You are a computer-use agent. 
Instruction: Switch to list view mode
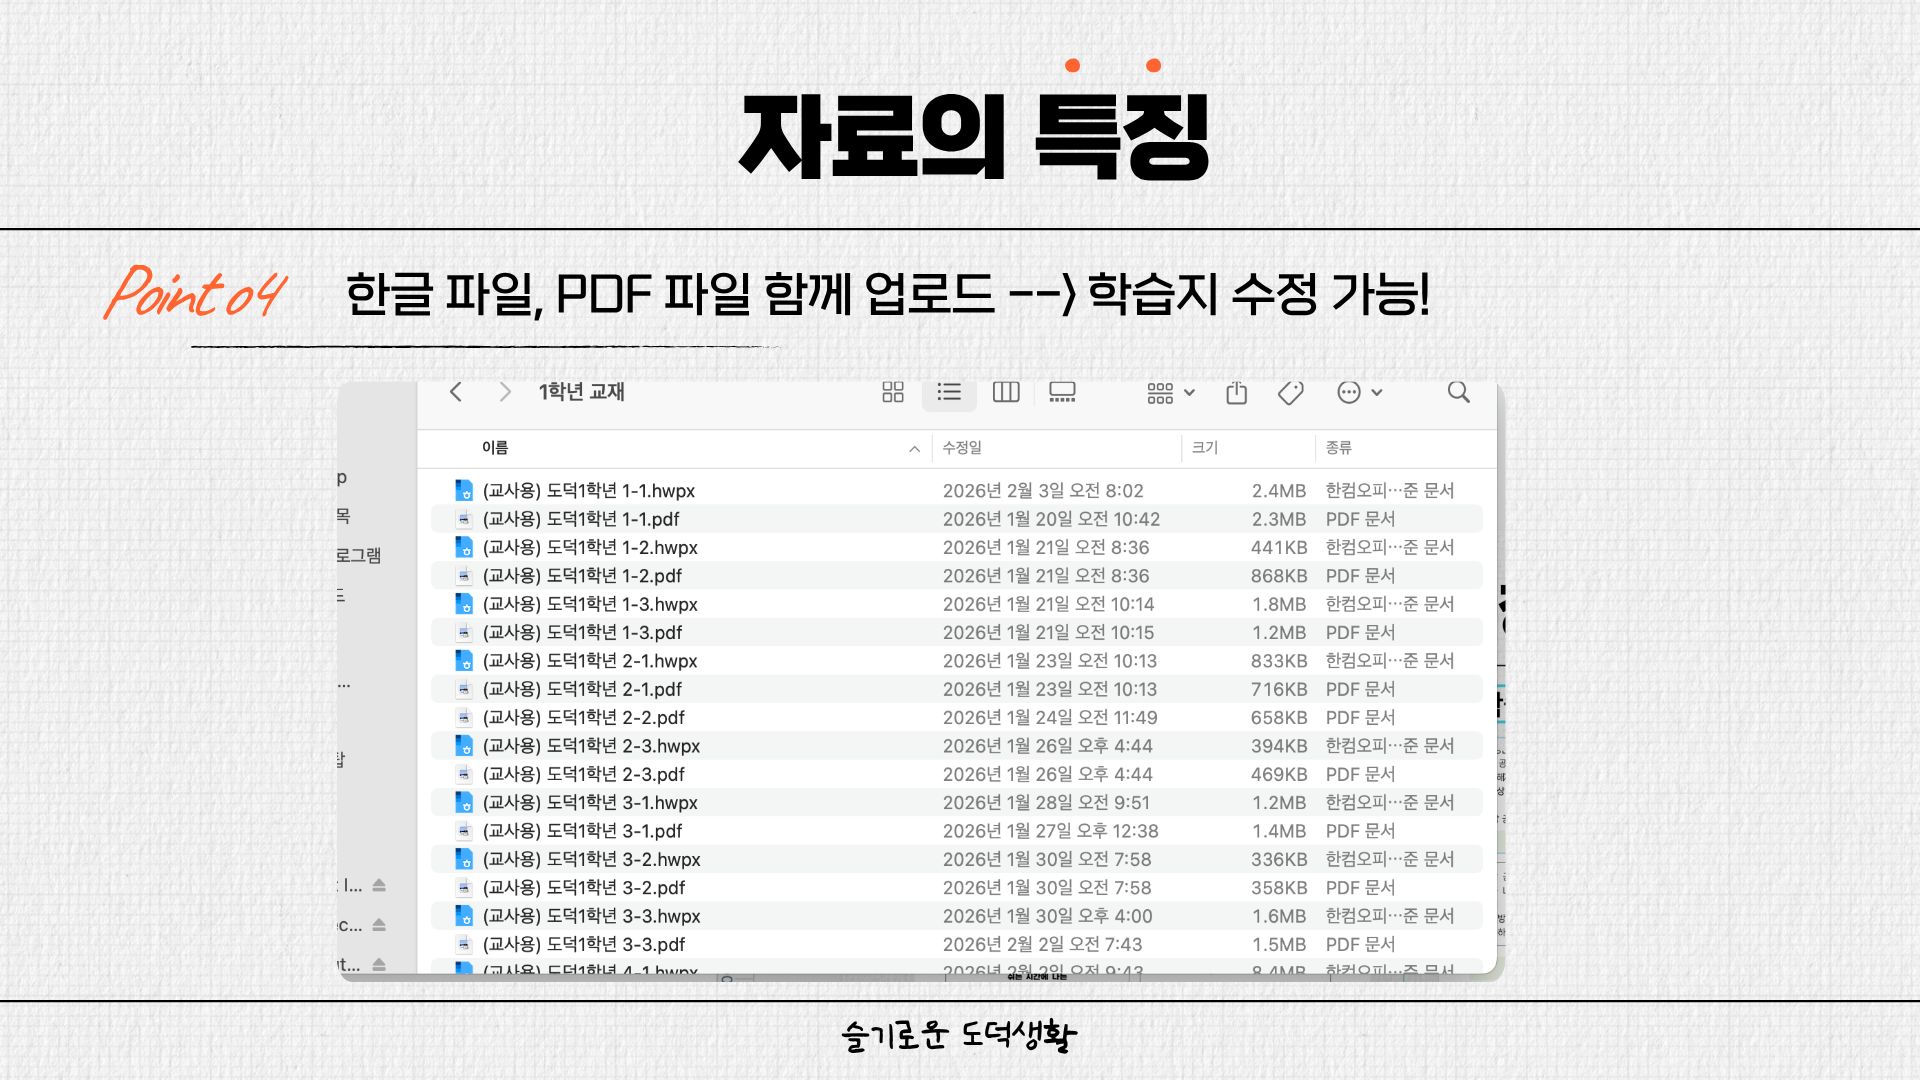click(949, 392)
